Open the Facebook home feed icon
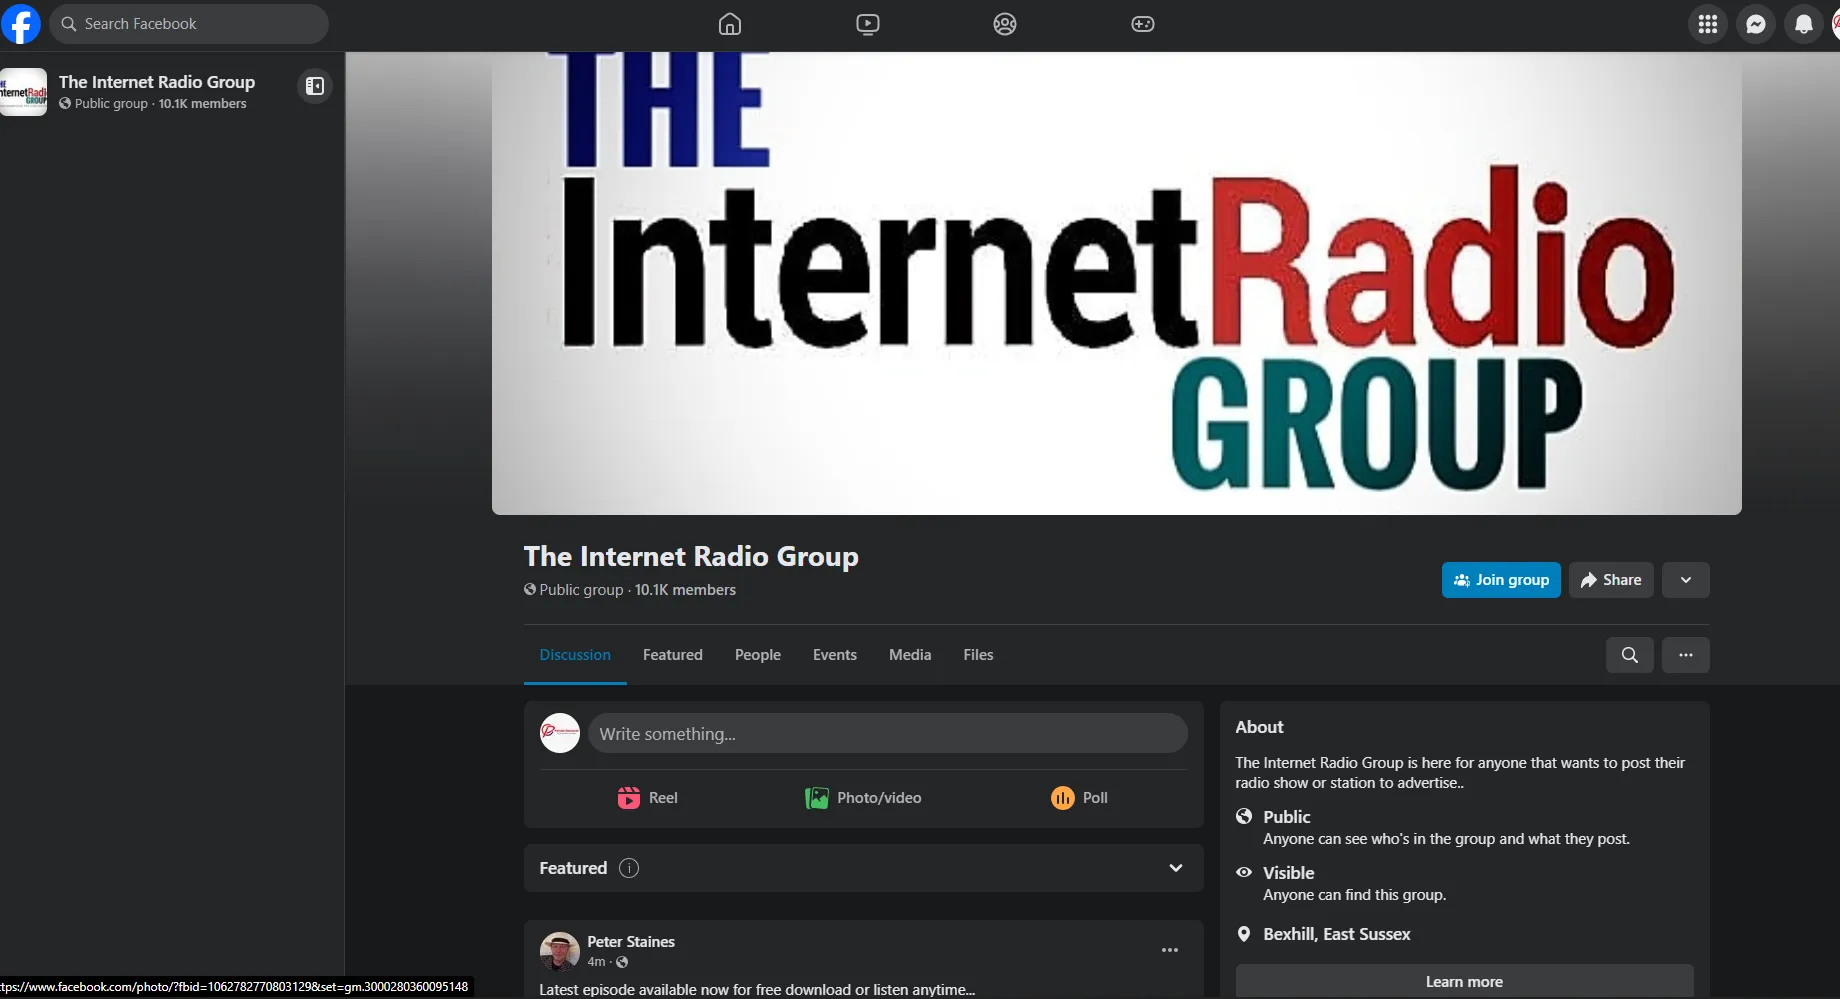 click(x=729, y=23)
